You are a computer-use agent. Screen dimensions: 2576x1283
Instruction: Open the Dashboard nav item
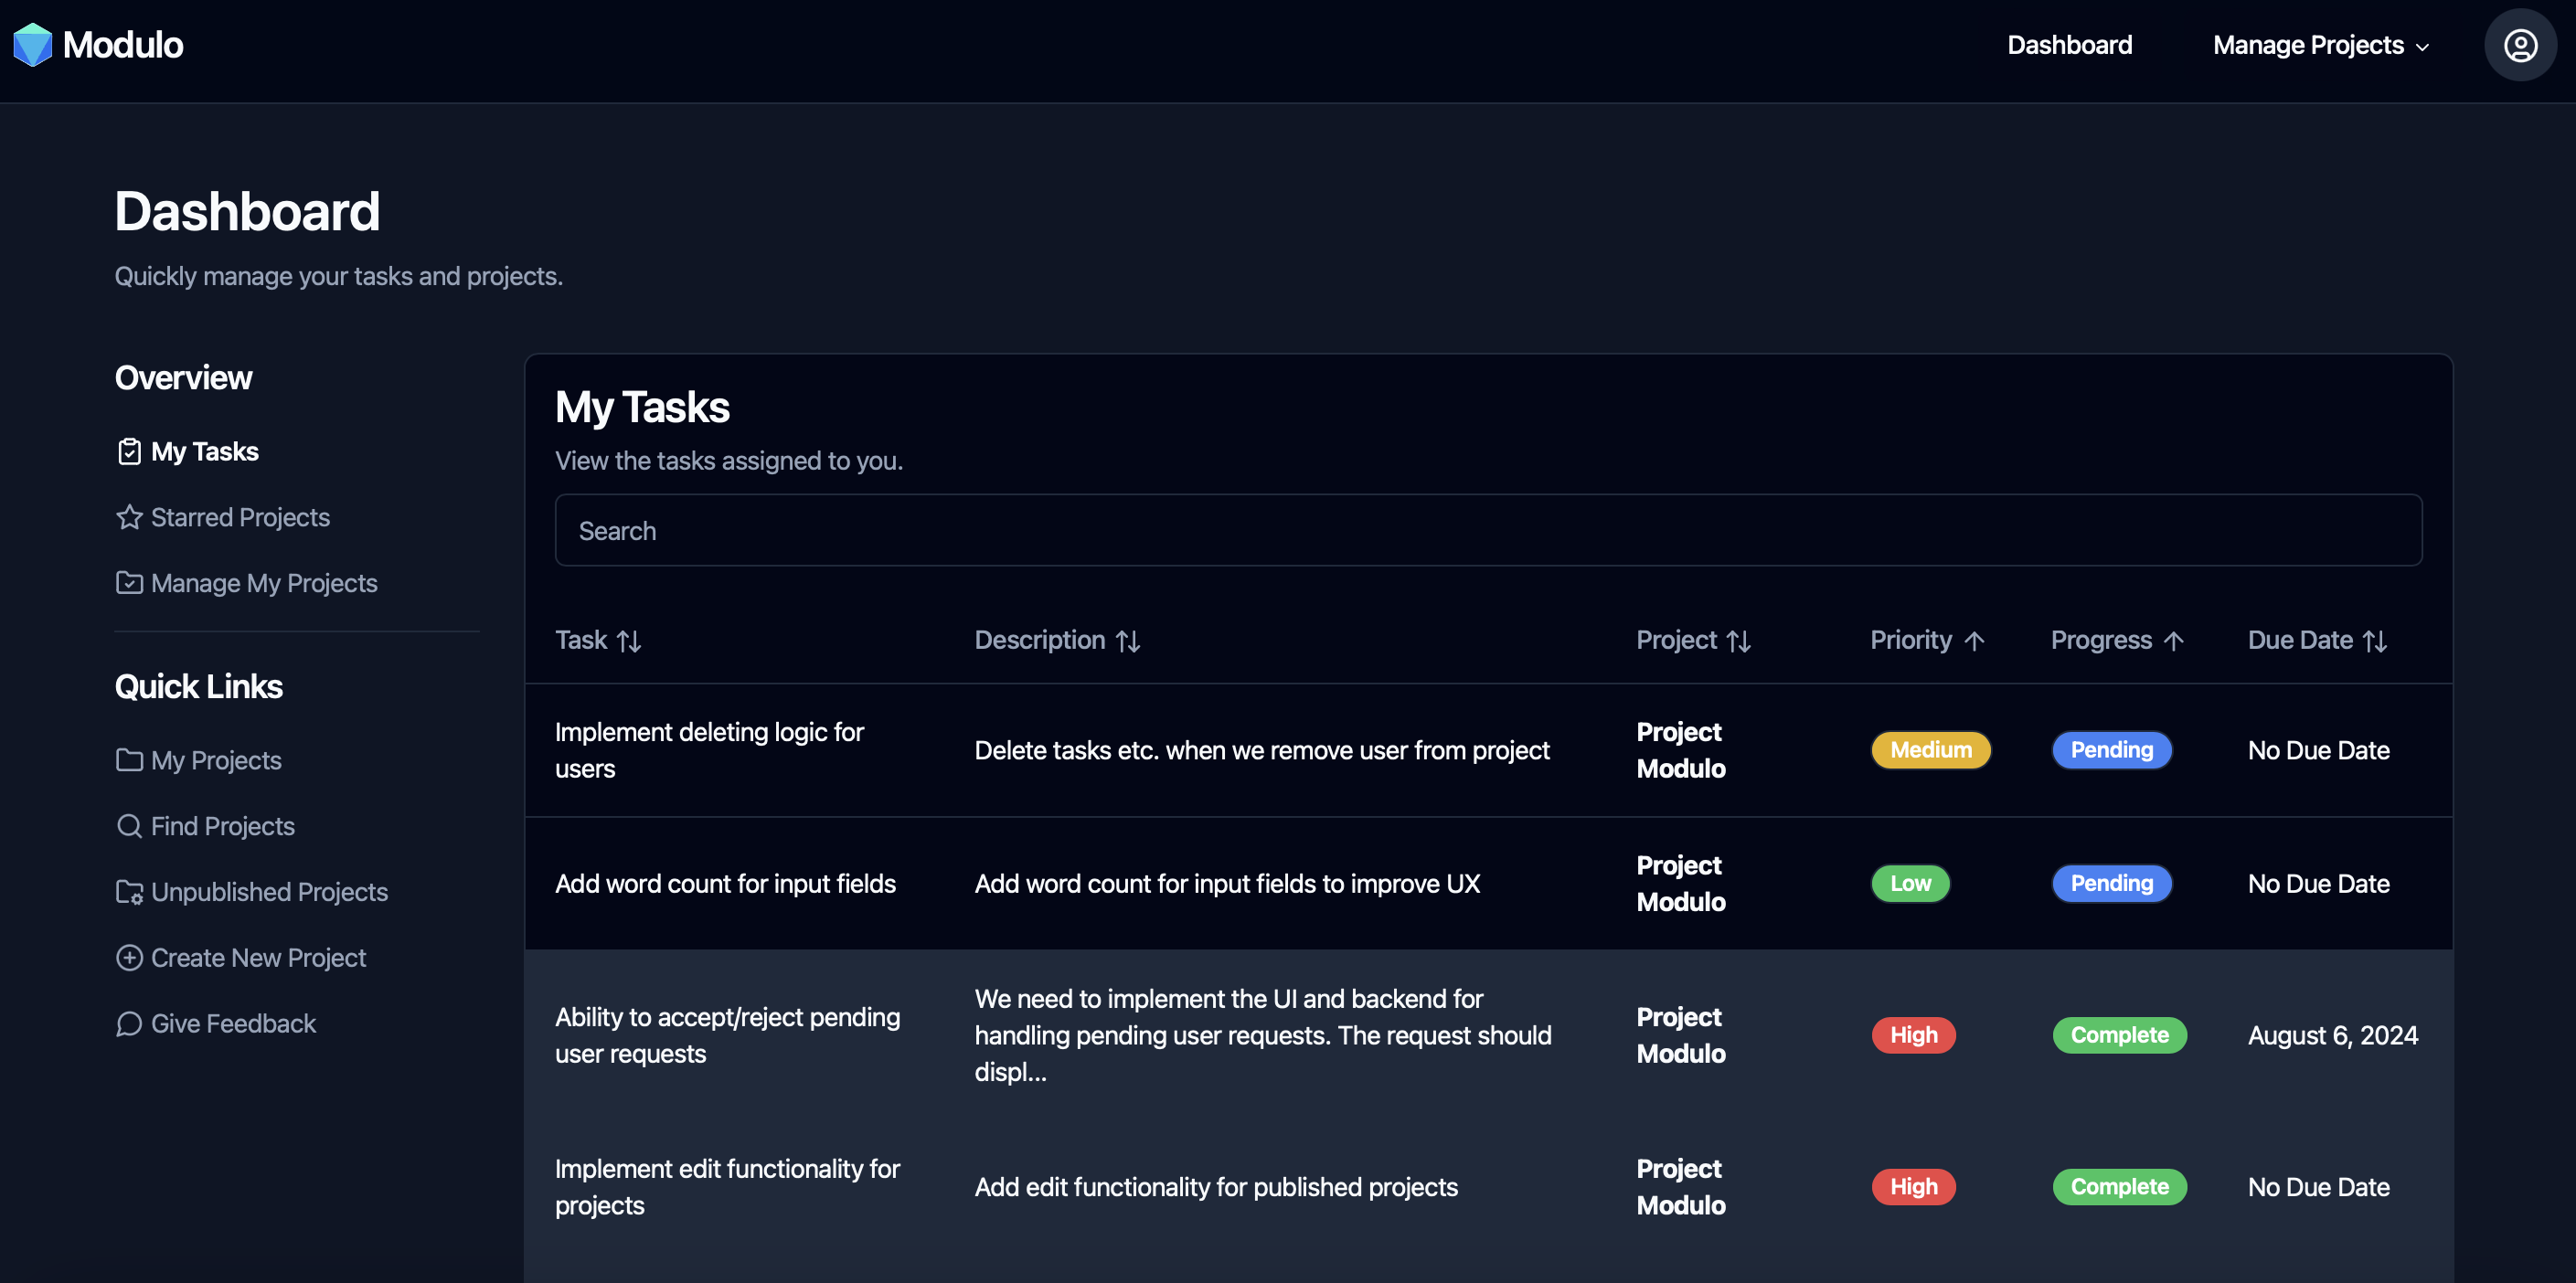click(x=2069, y=45)
